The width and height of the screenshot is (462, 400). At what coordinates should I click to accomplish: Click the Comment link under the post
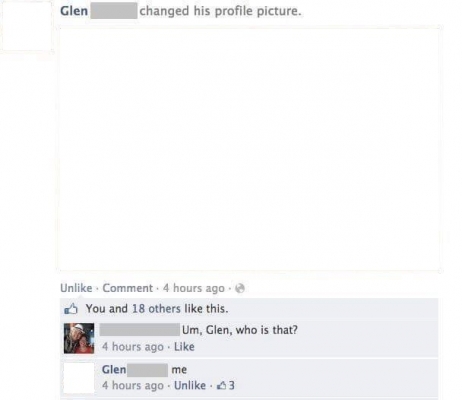tap(127, 288)
